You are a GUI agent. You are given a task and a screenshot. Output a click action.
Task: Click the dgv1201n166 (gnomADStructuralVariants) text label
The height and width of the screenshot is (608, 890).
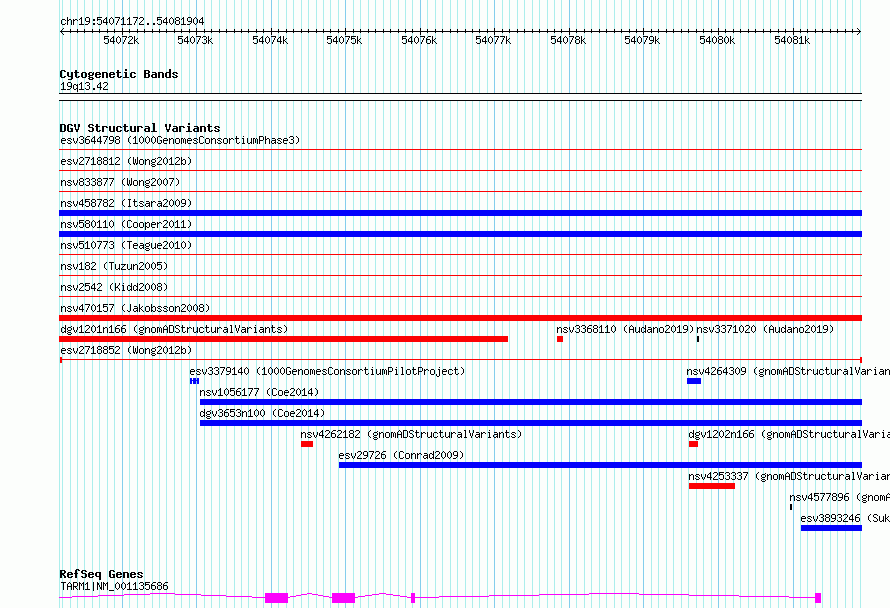pyautogui.click(x=174, y=329)
